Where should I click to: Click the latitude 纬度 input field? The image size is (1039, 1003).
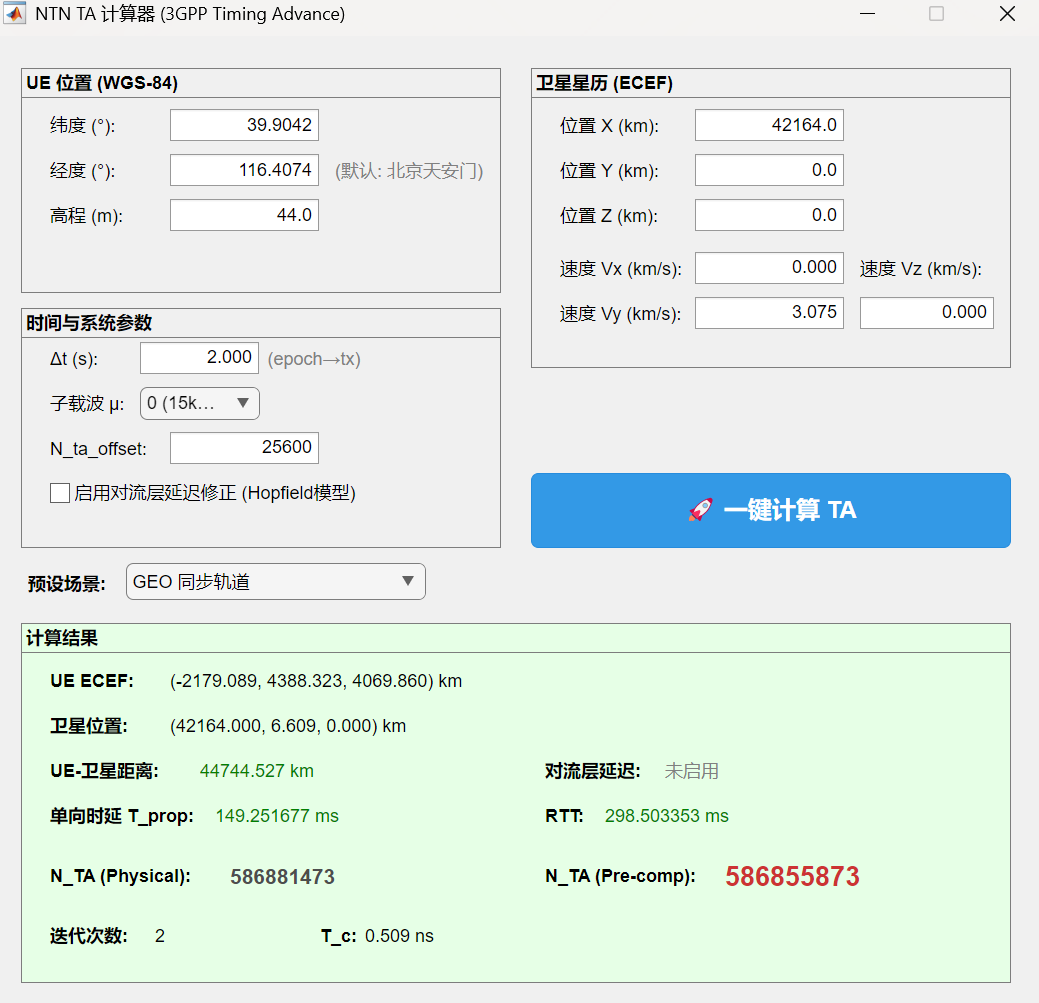click(244, 124)
